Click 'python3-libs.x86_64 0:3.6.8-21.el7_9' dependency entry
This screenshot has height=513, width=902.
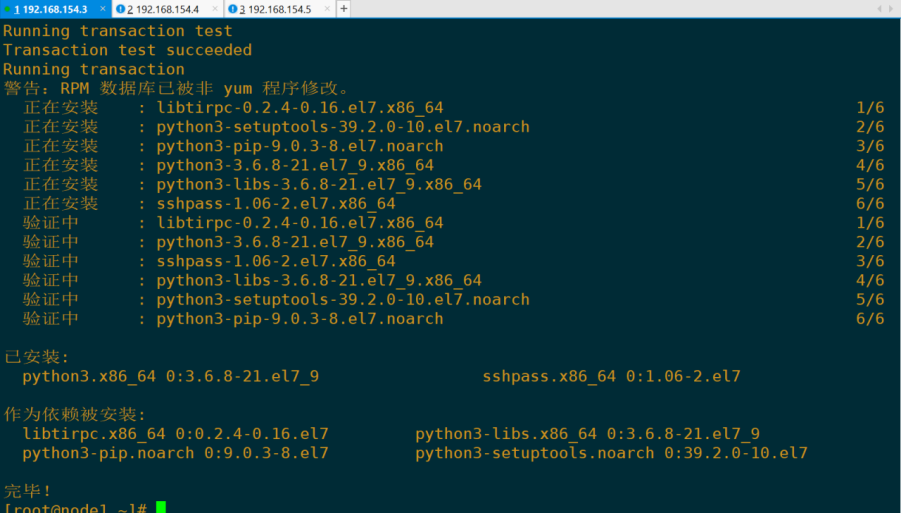(587, 434)
